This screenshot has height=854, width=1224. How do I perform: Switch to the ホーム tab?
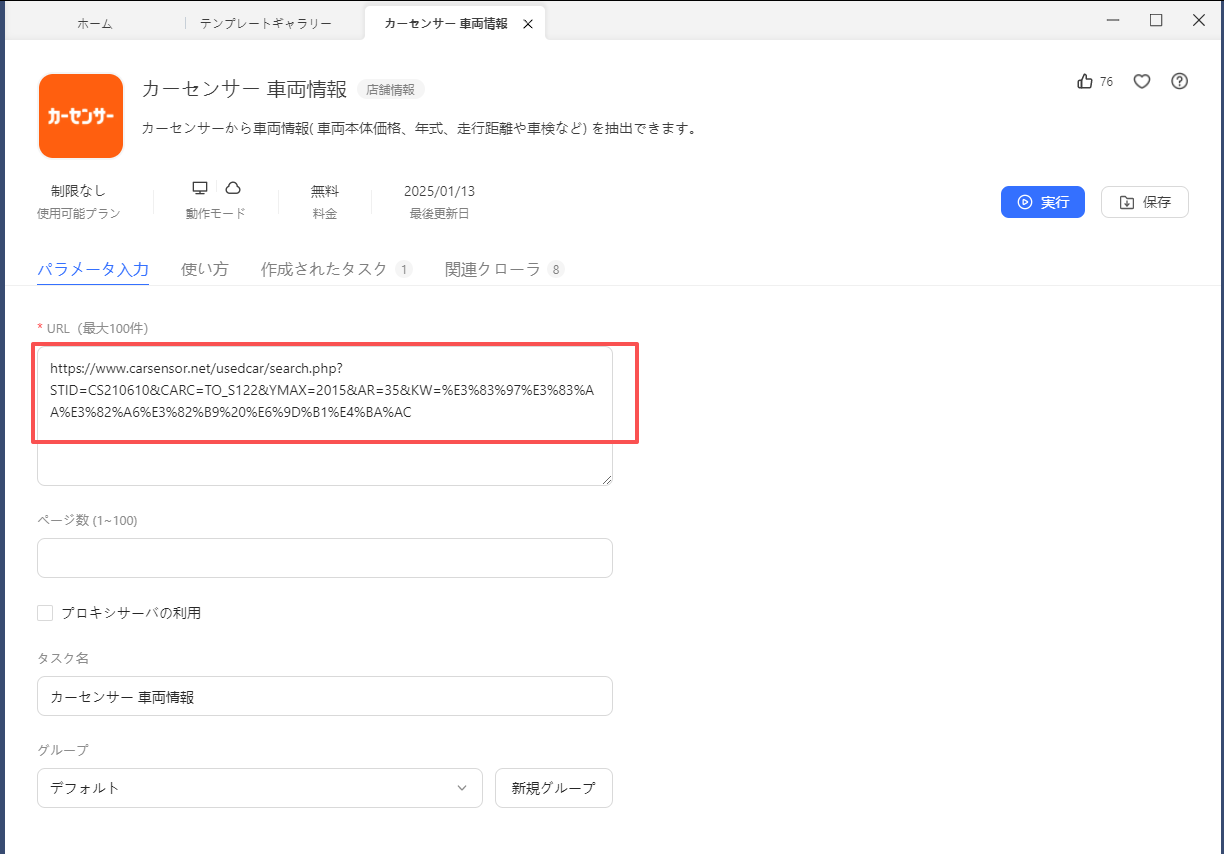click(x=95, y=24)
